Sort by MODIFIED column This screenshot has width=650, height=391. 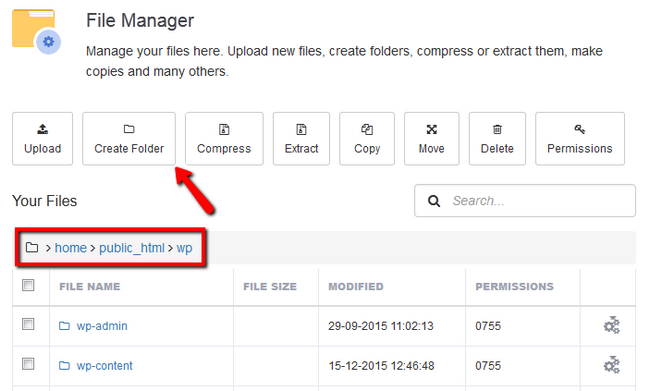click(x=356, y=287)
